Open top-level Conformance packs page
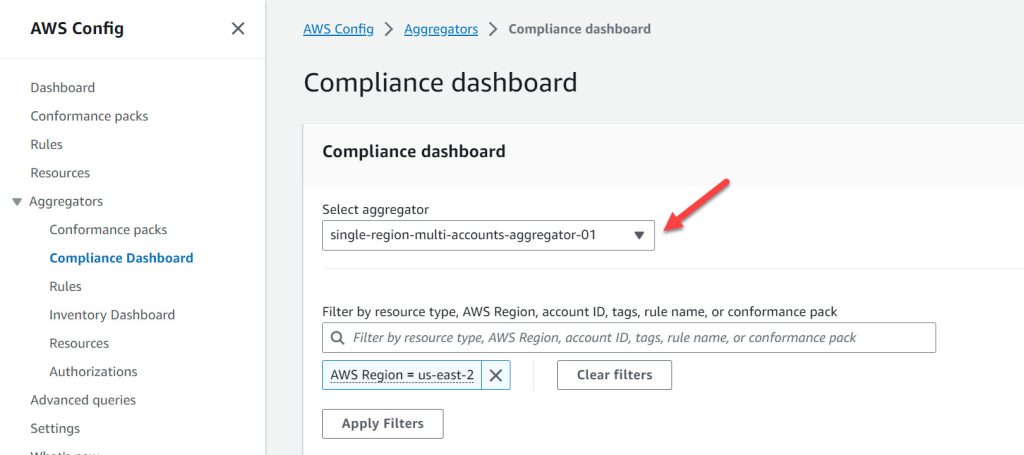Image resolution: width=1024 pixels, height=455 pixels. [x=89, y=116]
